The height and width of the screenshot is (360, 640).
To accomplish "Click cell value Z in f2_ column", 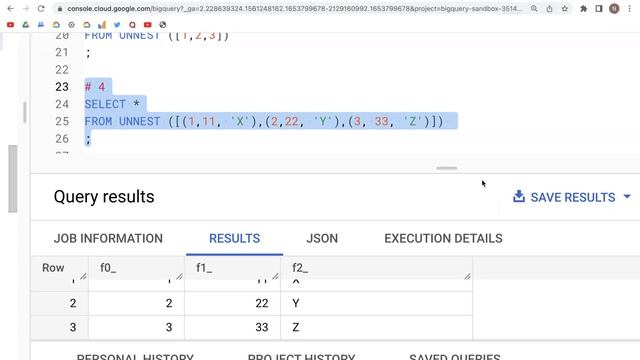I will pos(296,327).
